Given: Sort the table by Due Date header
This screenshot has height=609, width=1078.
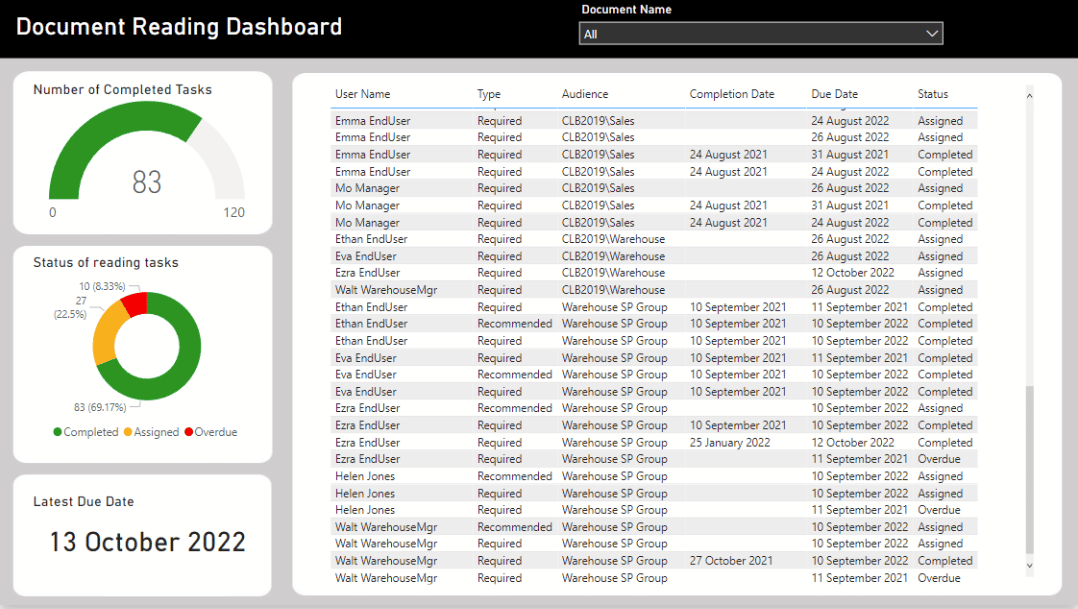Looking at the screenshot, I should coord(833,93).
